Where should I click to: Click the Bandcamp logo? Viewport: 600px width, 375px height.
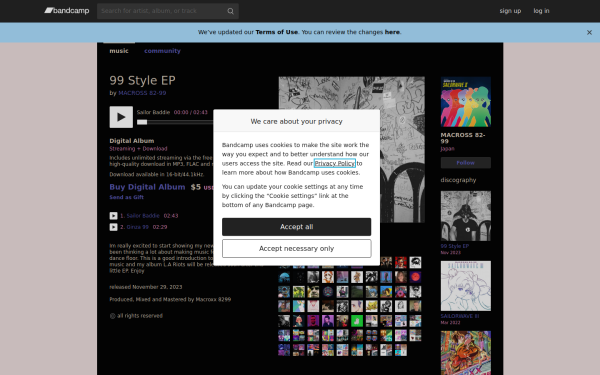coord(67,11)
